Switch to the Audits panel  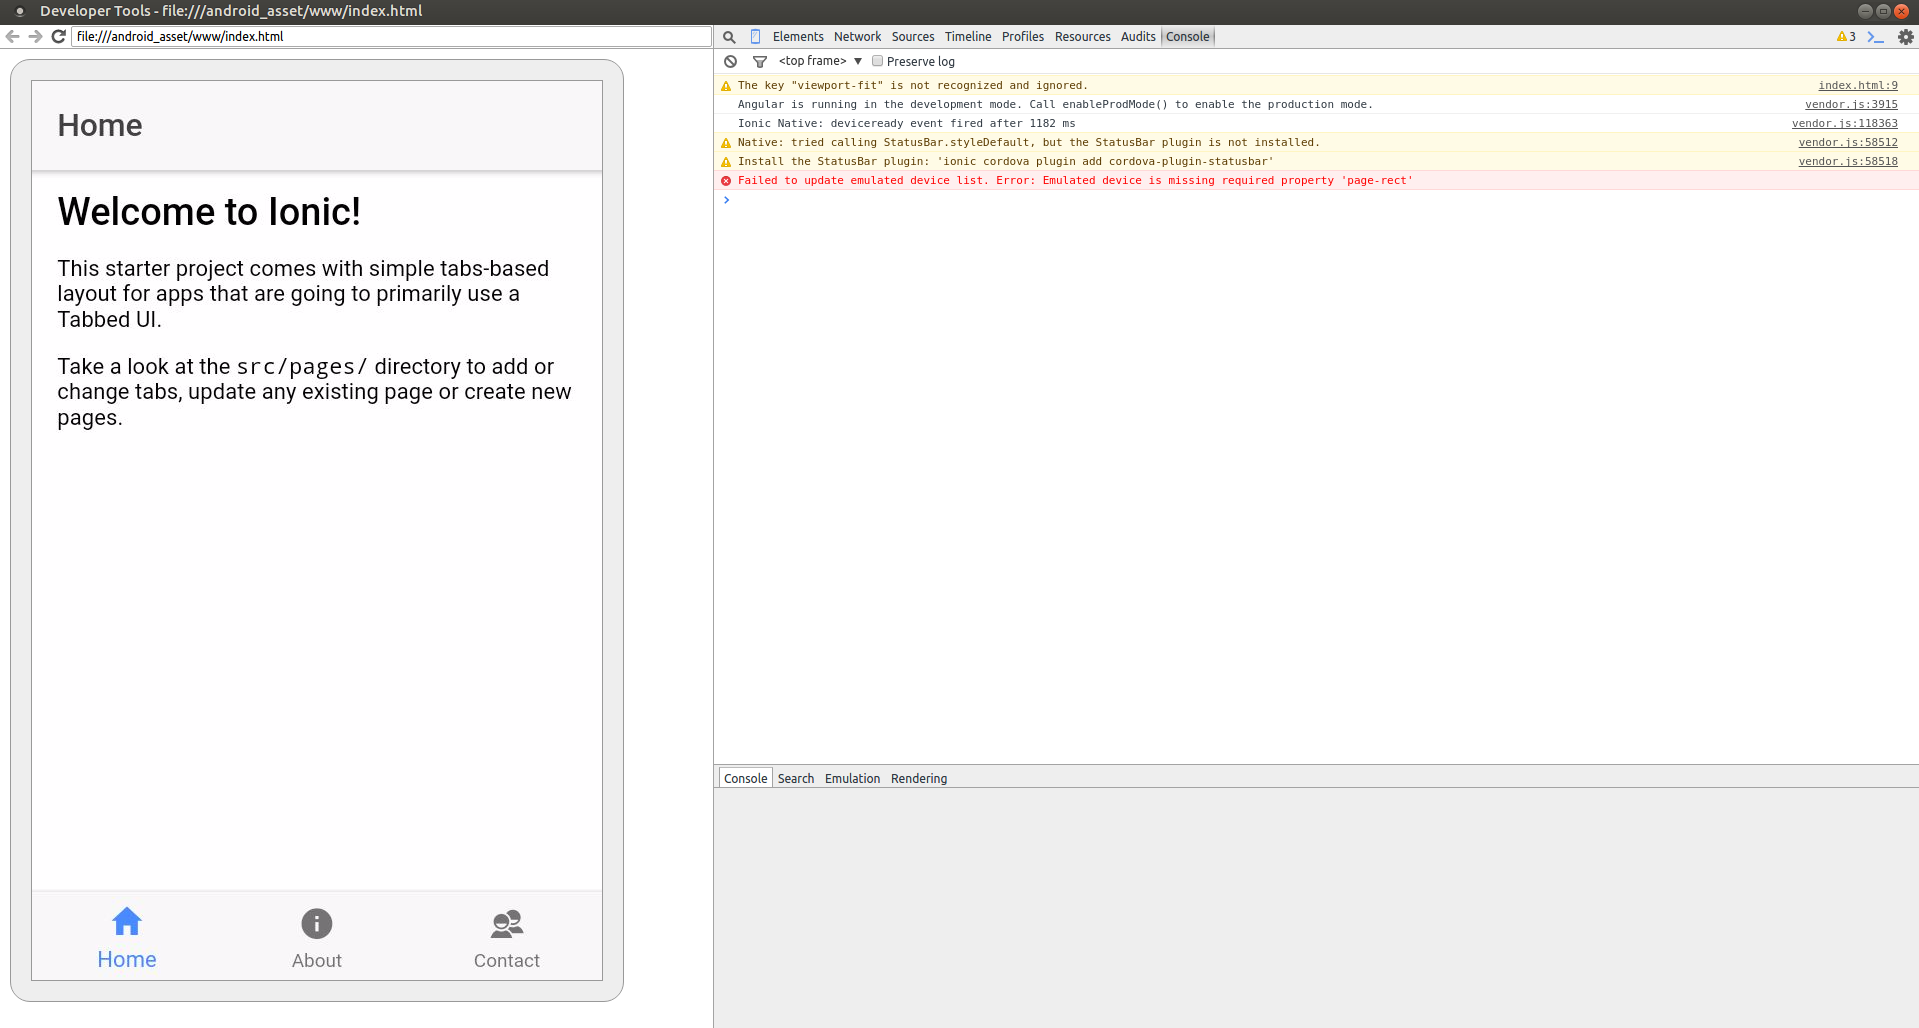point(1138,37)
